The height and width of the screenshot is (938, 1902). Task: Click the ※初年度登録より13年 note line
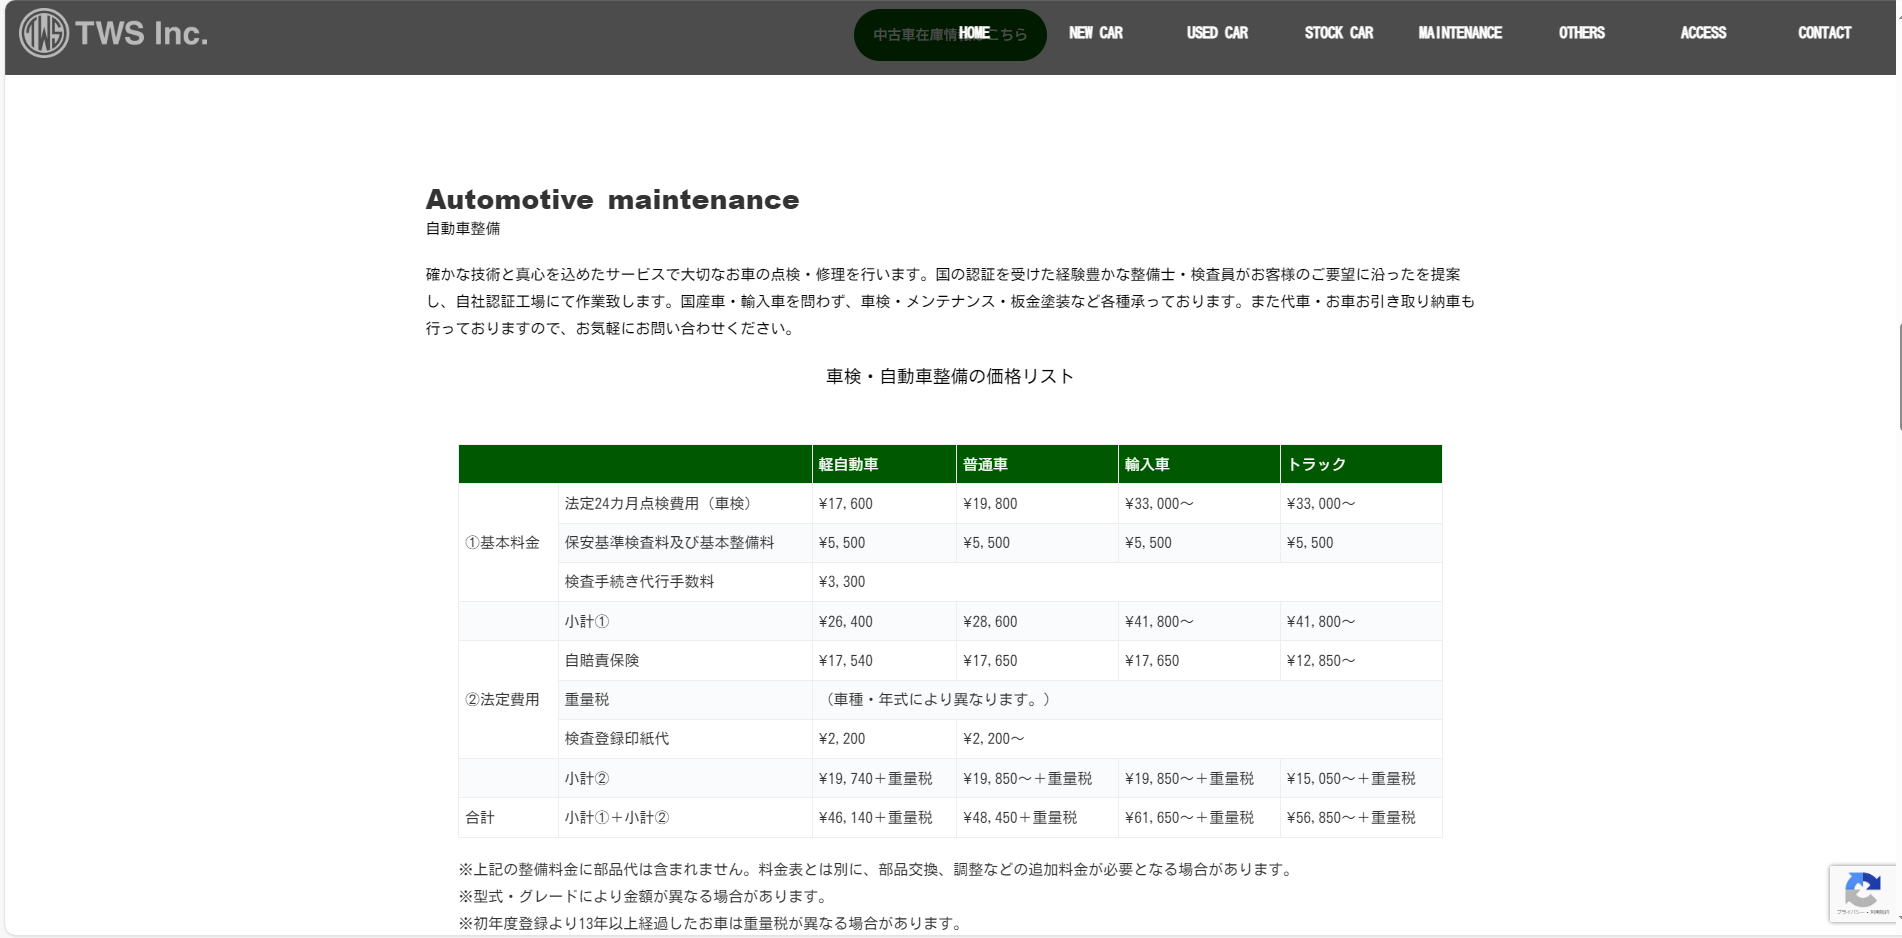[712, 924]
